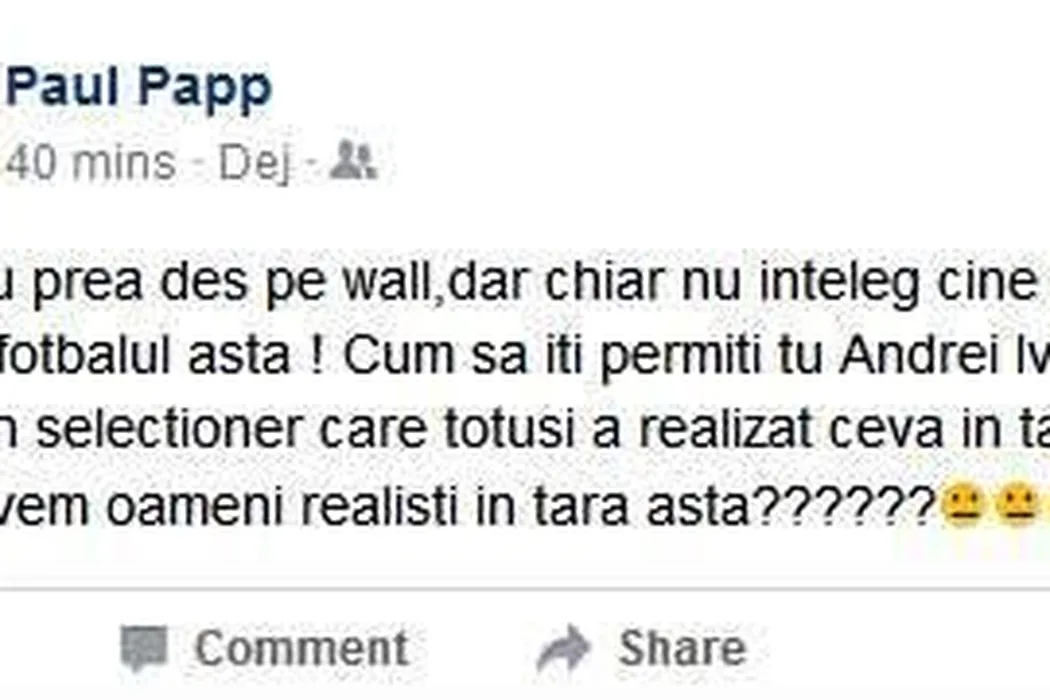Click the Comment speech bubble icon
The image size is (1050, 700).
(x=143, y=648)
